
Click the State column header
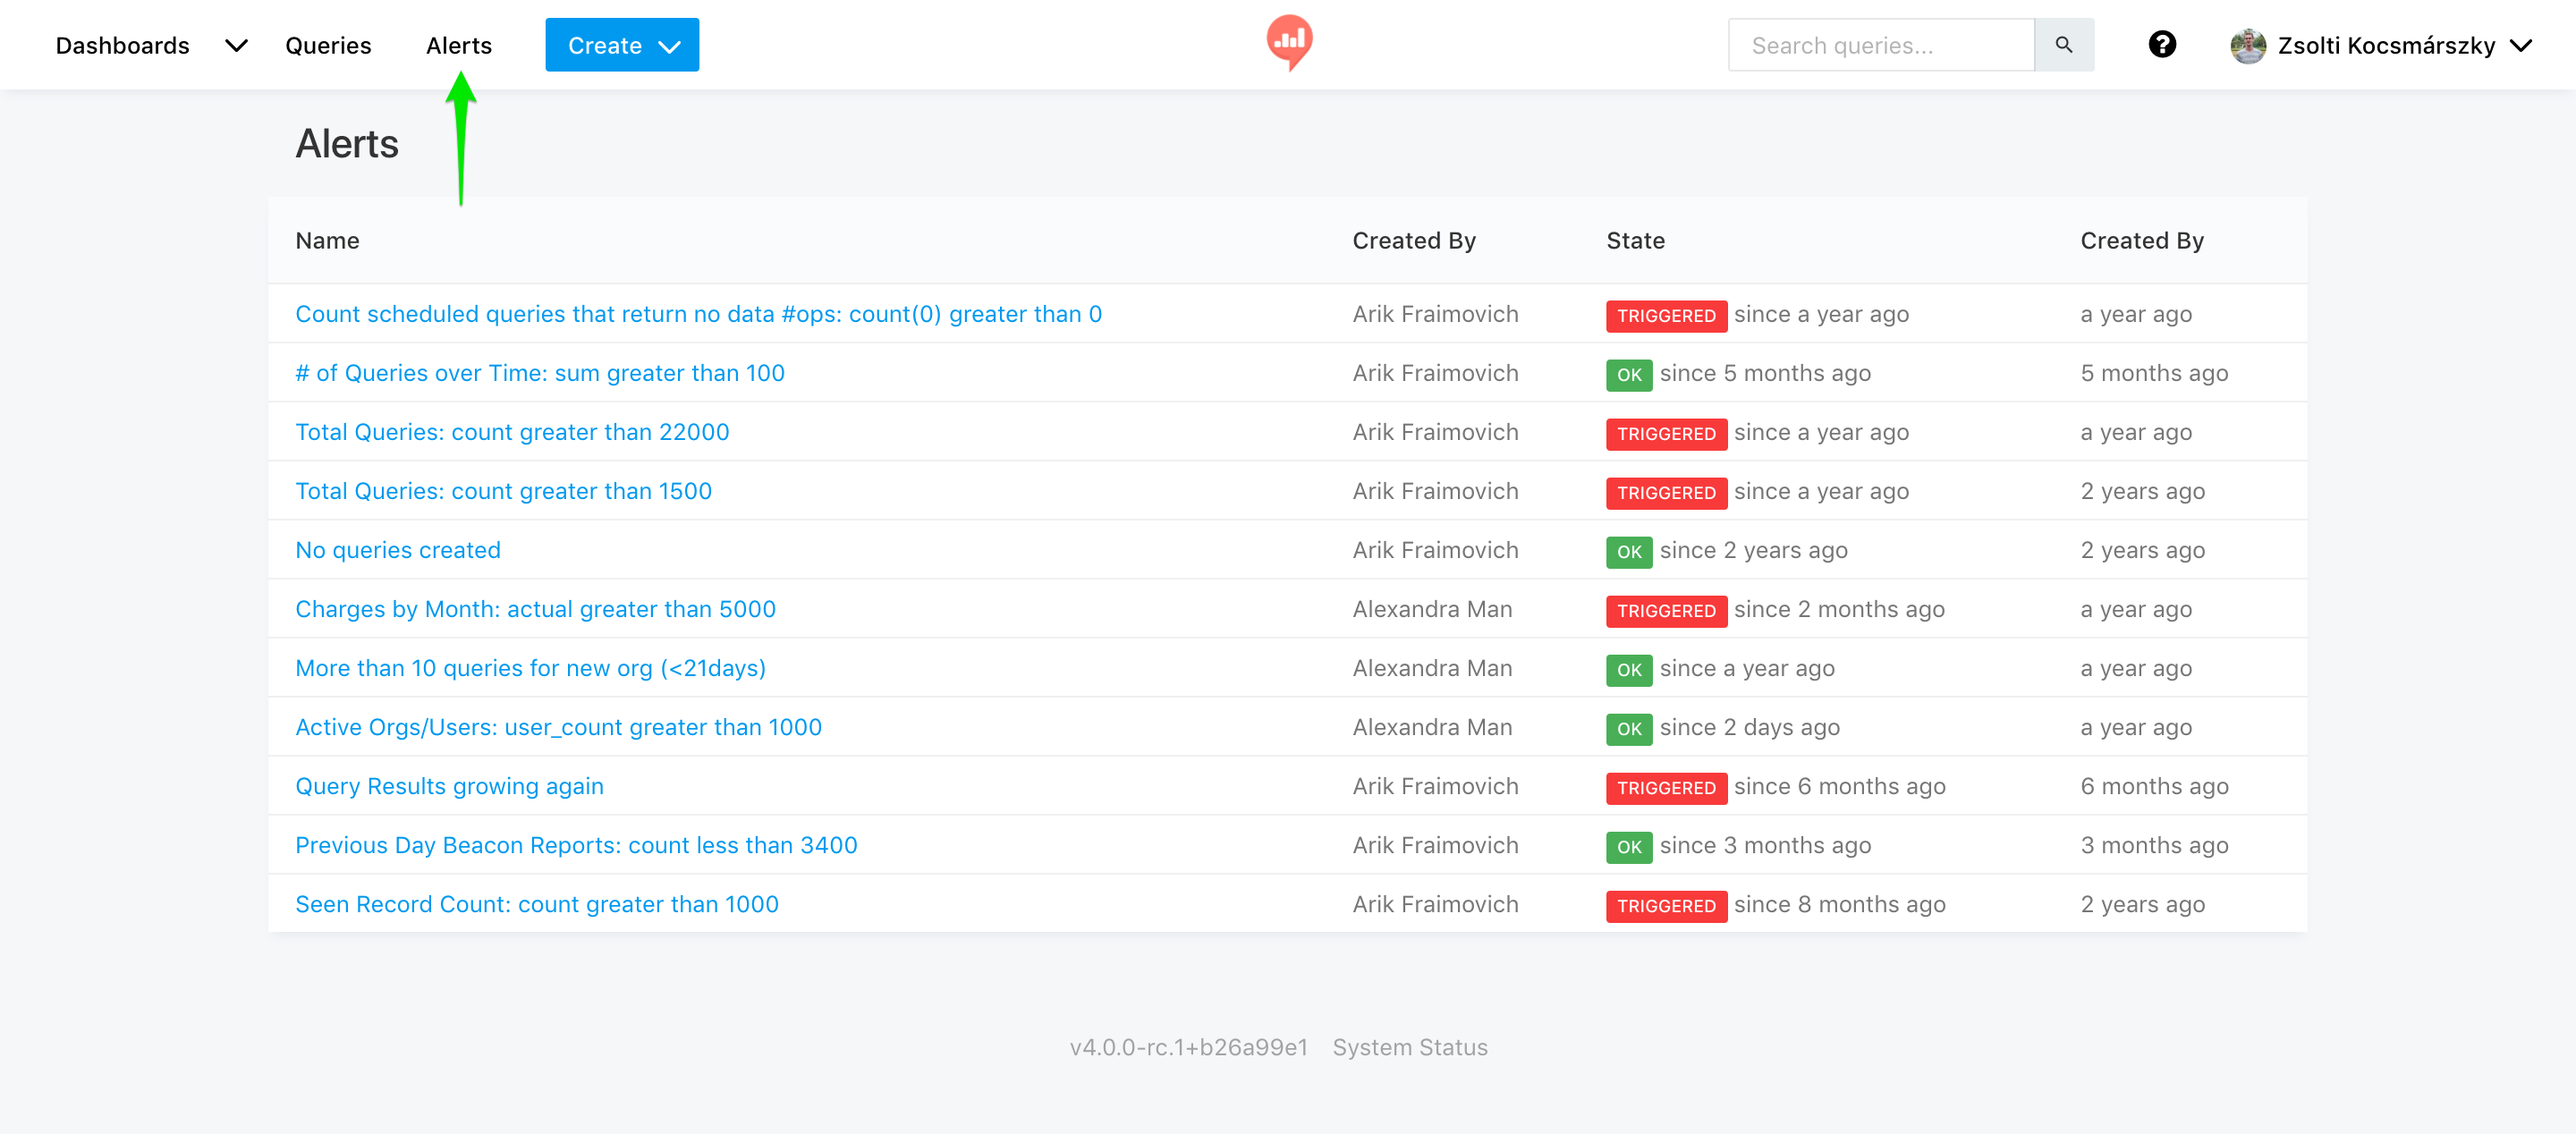(x=1635, y=241)
